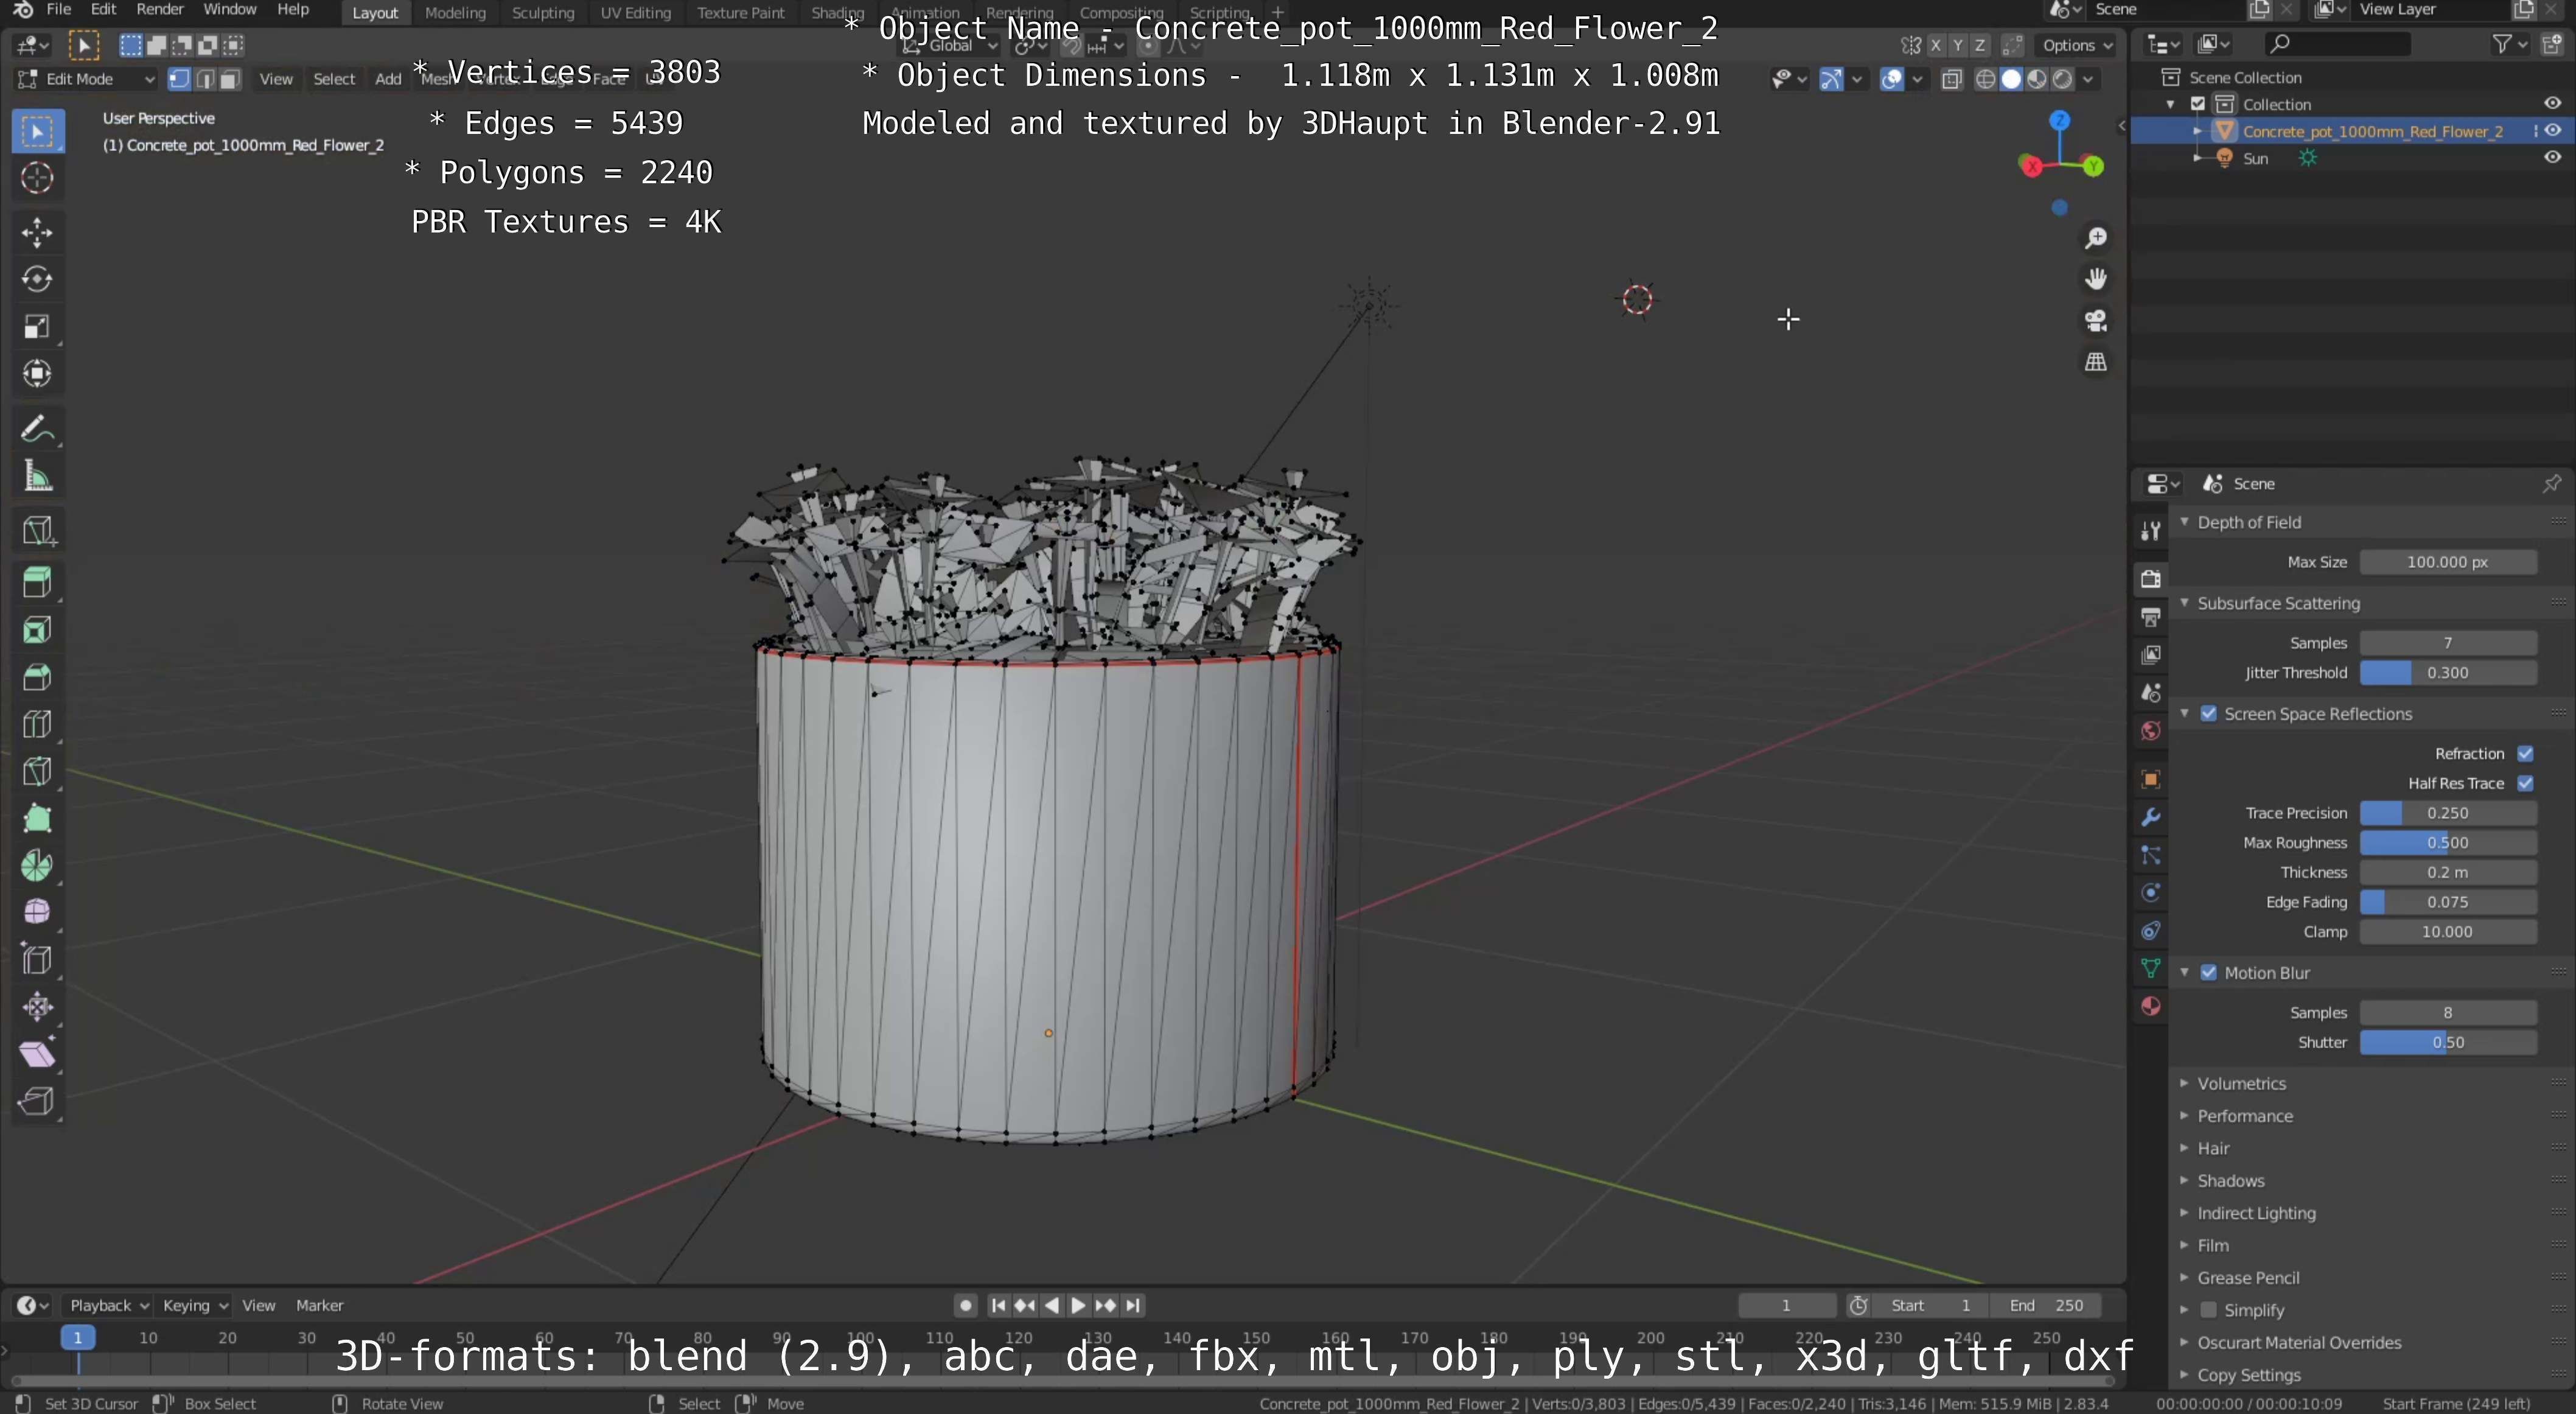Open the Select menu in viewport header
The width and height of the screenshot is (2576, 1414).
pyautogui.click(x=334, y=79)
